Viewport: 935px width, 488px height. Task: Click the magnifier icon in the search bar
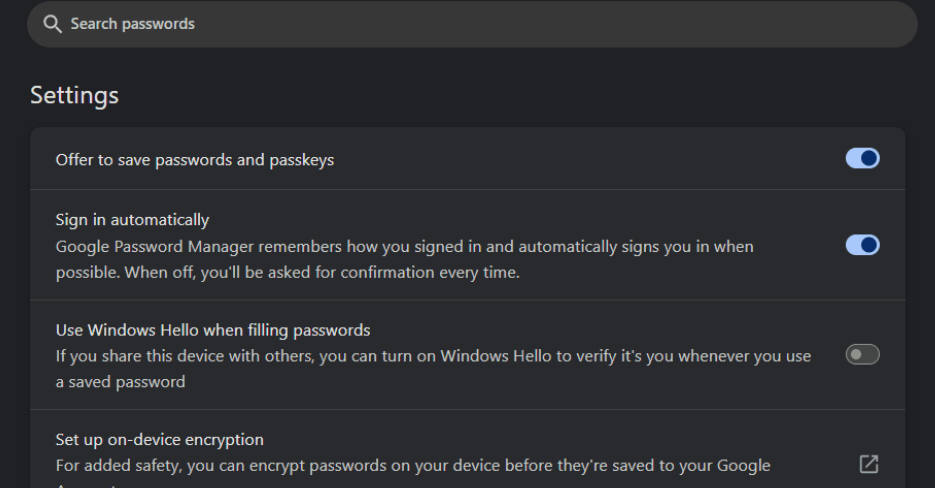point(52,24)
